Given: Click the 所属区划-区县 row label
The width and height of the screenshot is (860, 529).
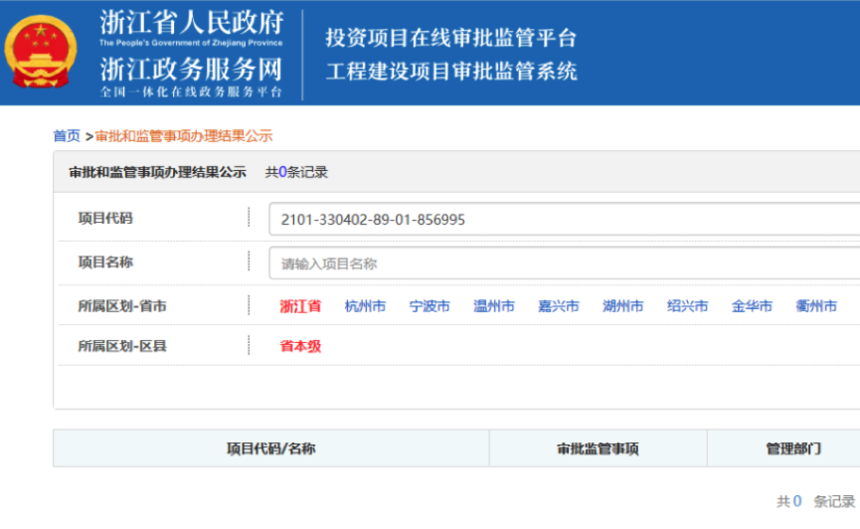Looking at the screenshot, I should [122, 346].
